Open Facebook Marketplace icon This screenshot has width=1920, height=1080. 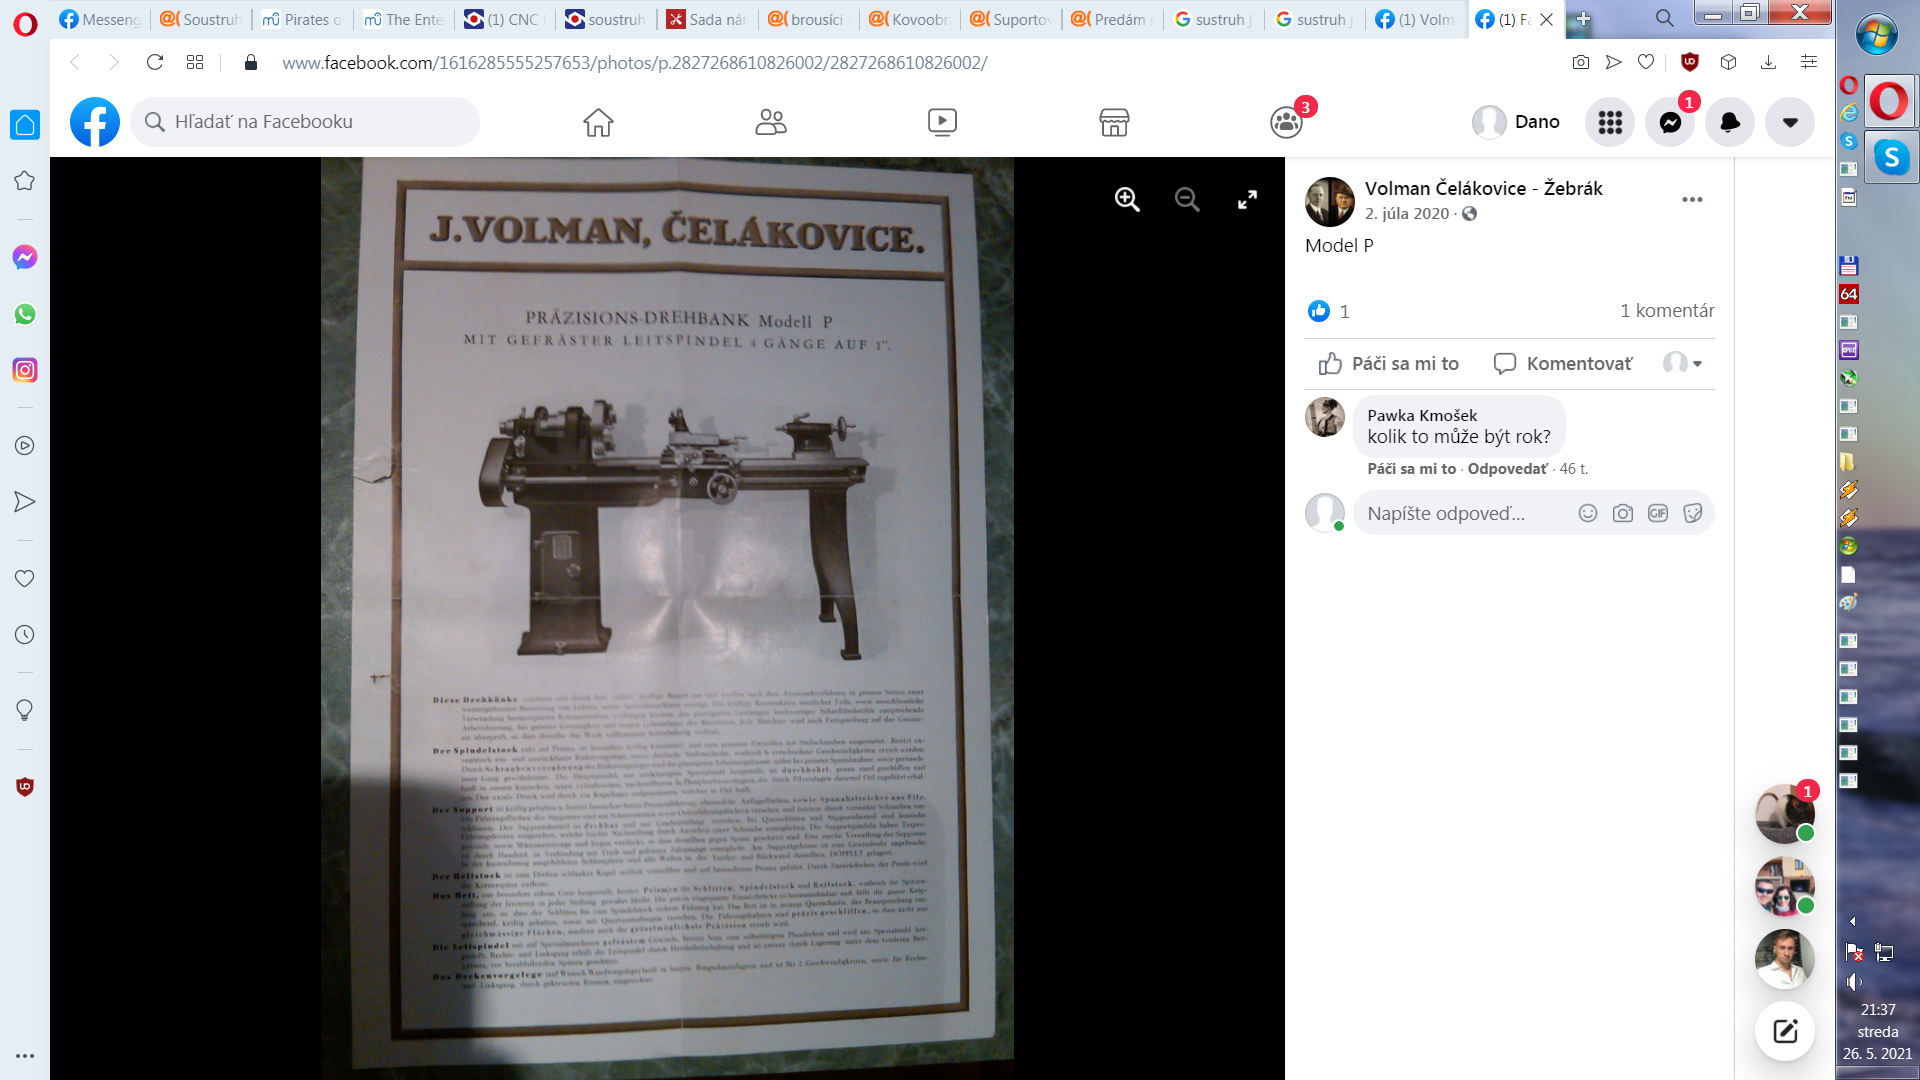tap(1114, 122)
